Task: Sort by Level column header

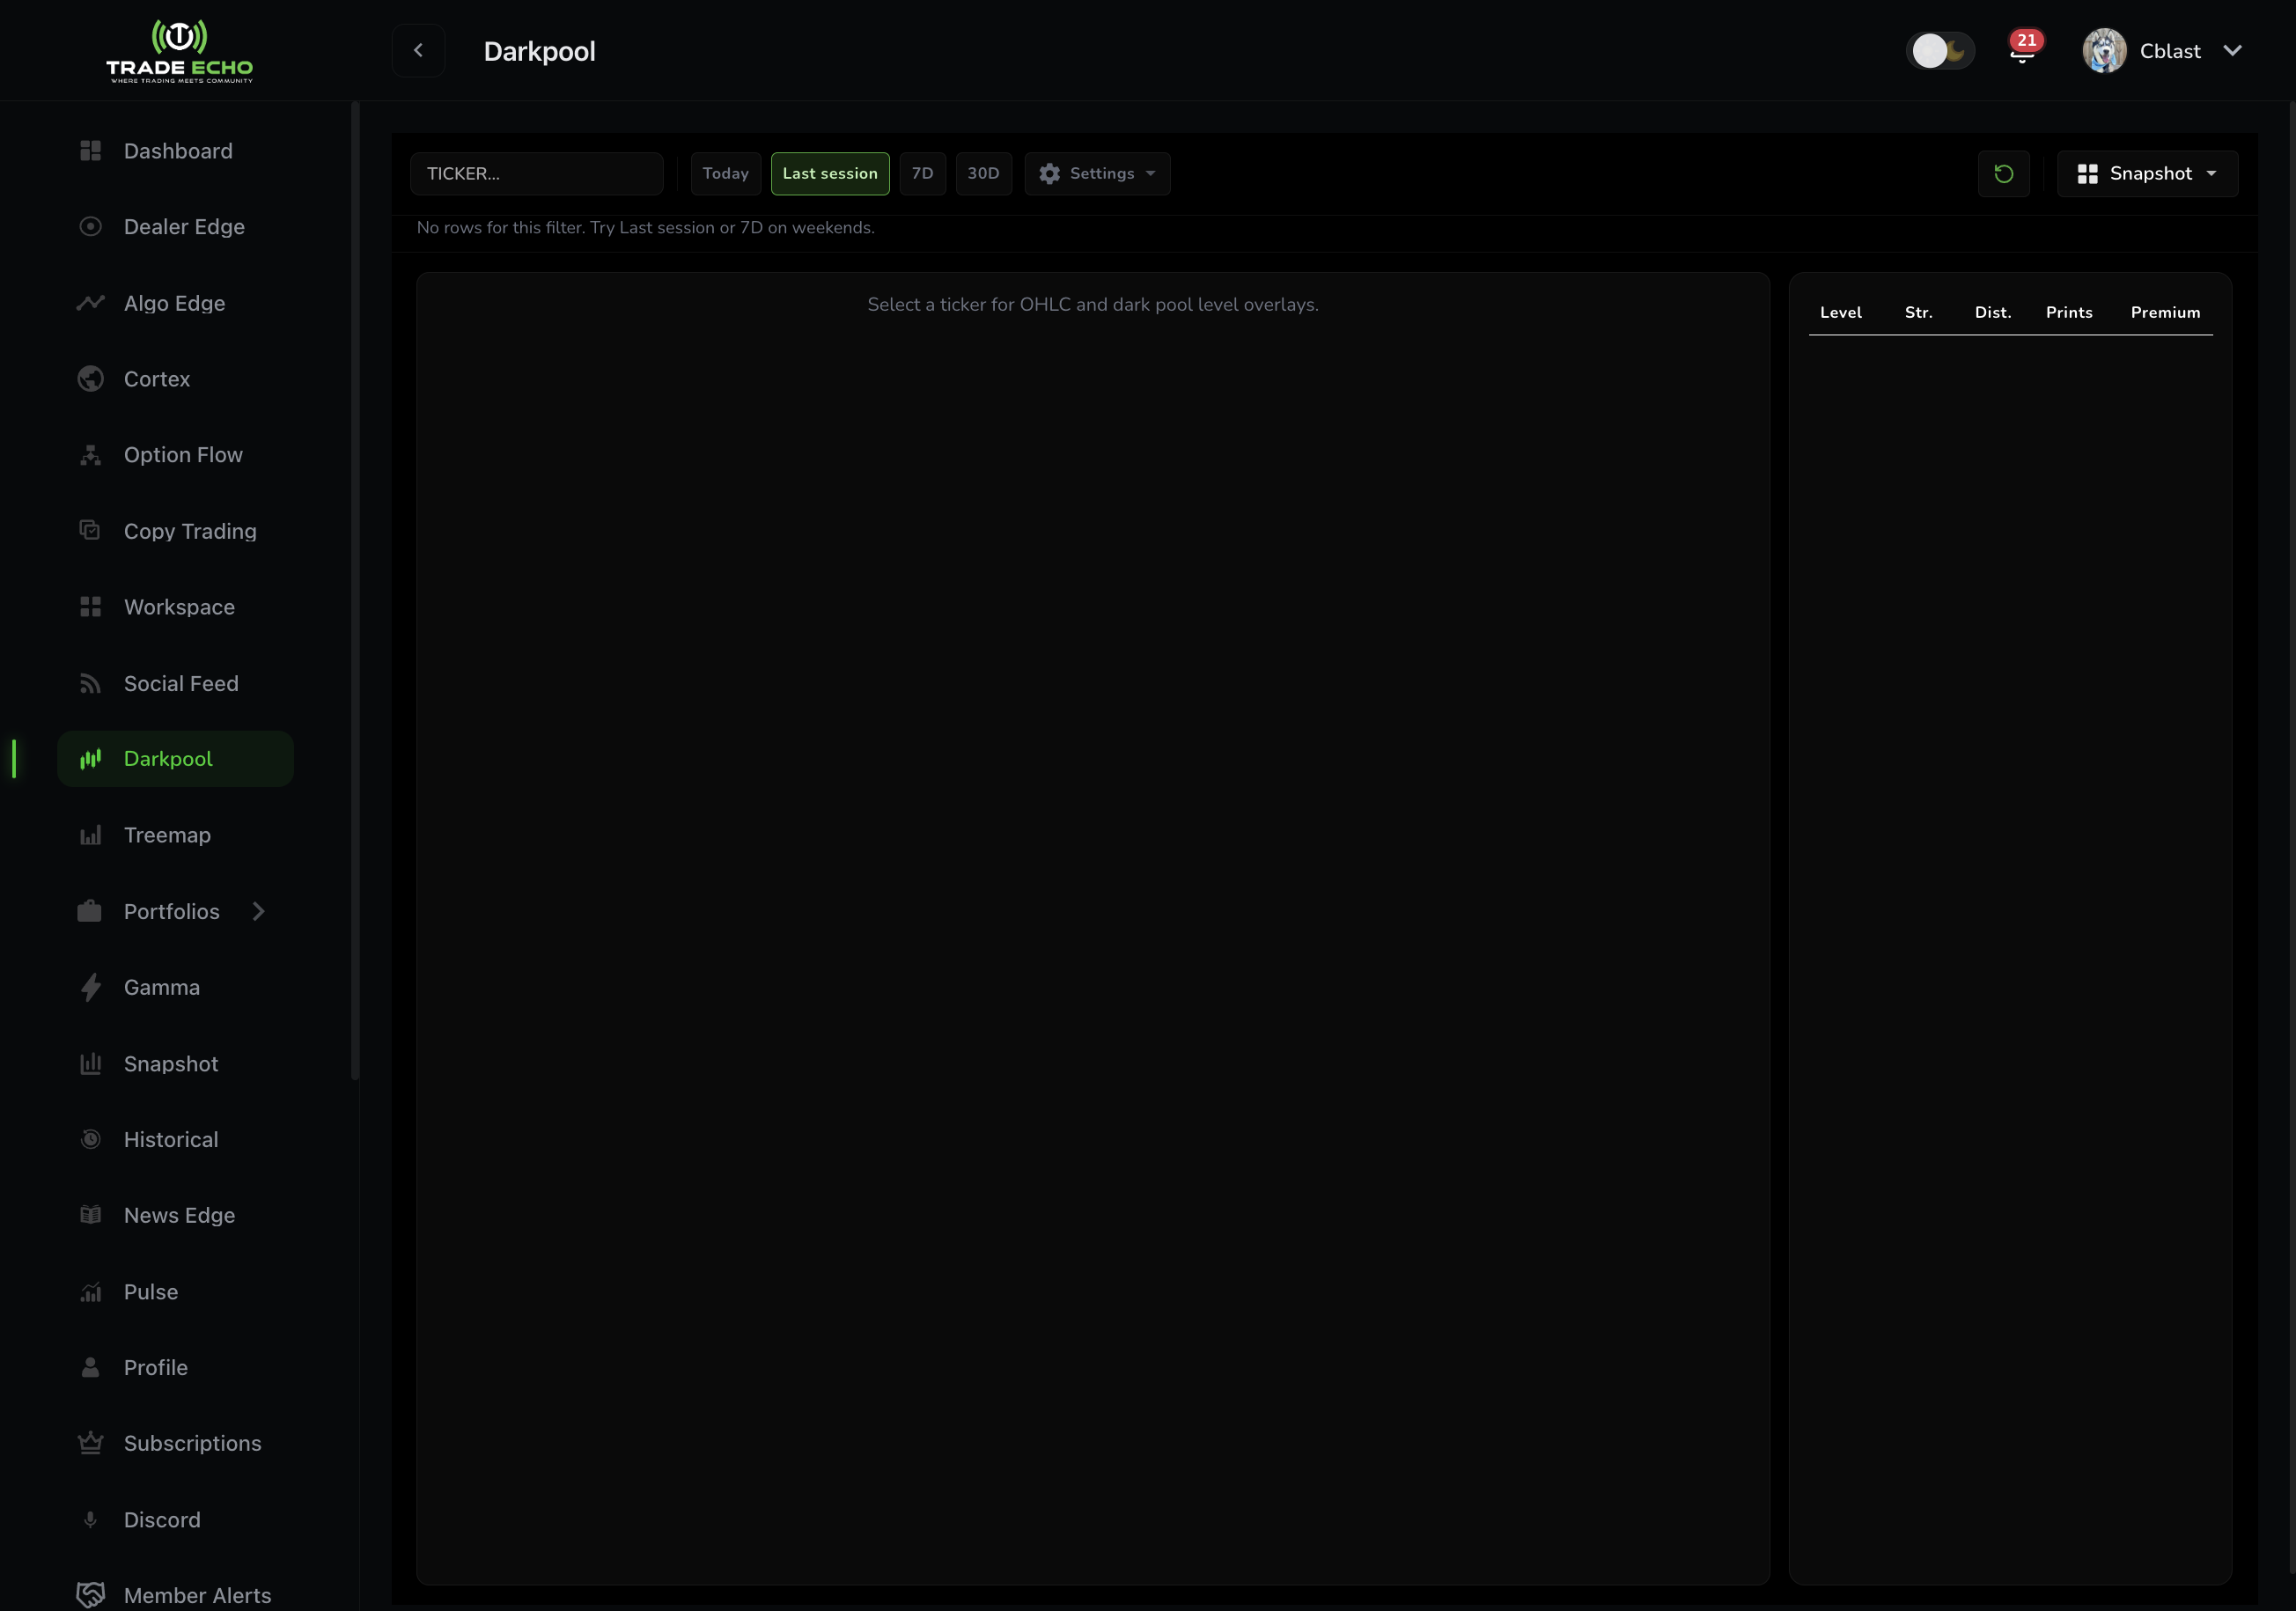Action: tap(1840, 313)
